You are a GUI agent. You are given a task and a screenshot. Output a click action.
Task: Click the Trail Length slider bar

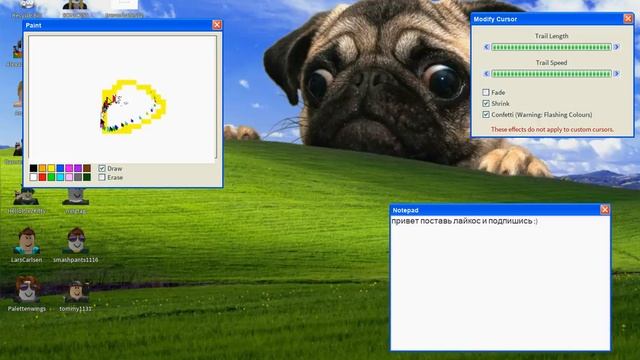click(551, 47)
